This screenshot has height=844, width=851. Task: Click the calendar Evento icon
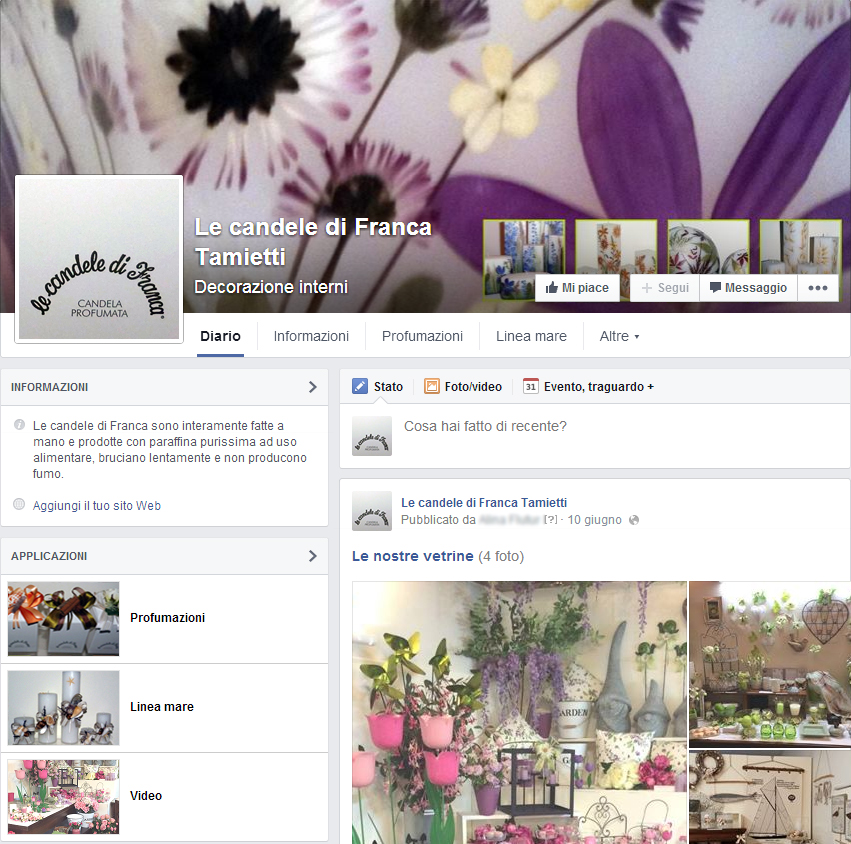pos(530,386)
